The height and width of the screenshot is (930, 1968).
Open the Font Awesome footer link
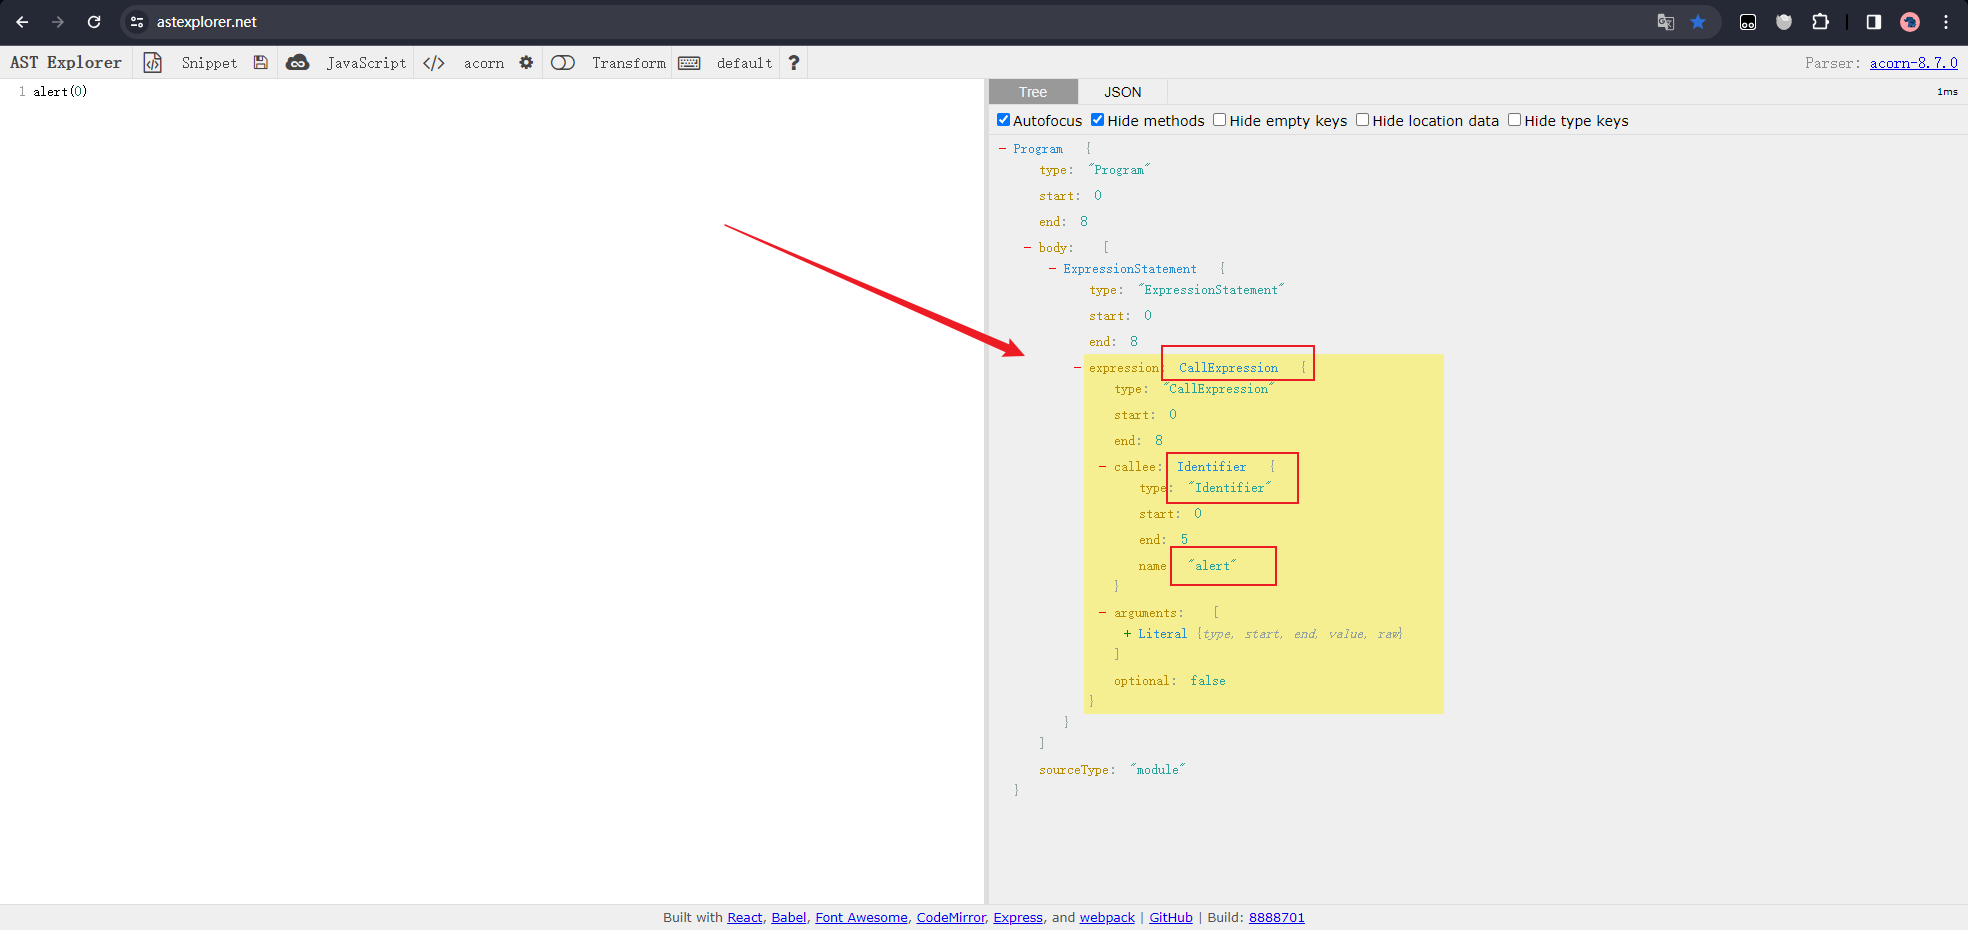[861, 918]
